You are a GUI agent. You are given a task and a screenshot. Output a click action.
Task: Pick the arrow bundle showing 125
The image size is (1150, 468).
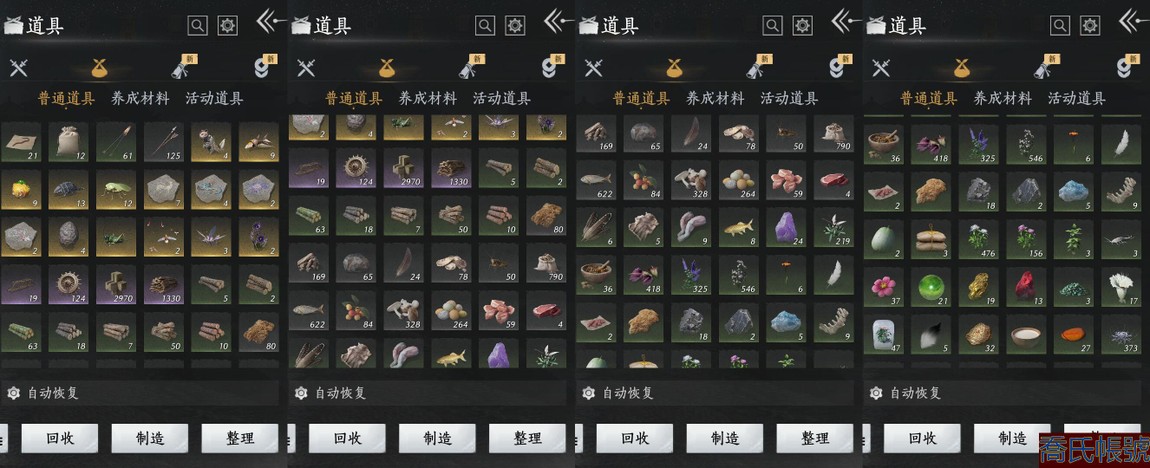[164, 142]
